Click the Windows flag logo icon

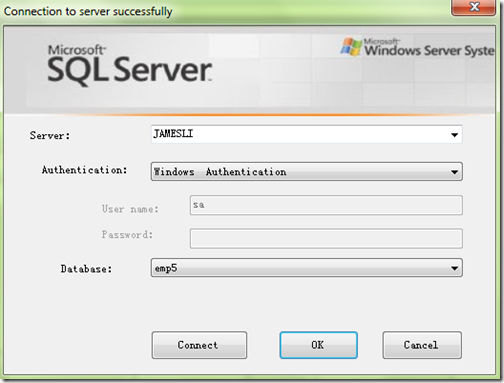tap(351, 46)
